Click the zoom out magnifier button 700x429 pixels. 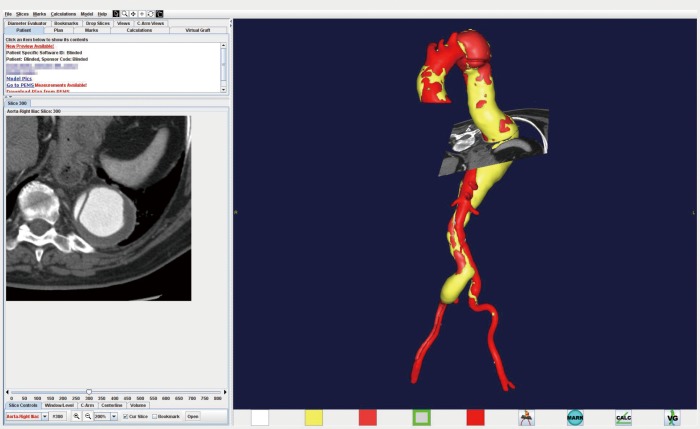[88, 417]
